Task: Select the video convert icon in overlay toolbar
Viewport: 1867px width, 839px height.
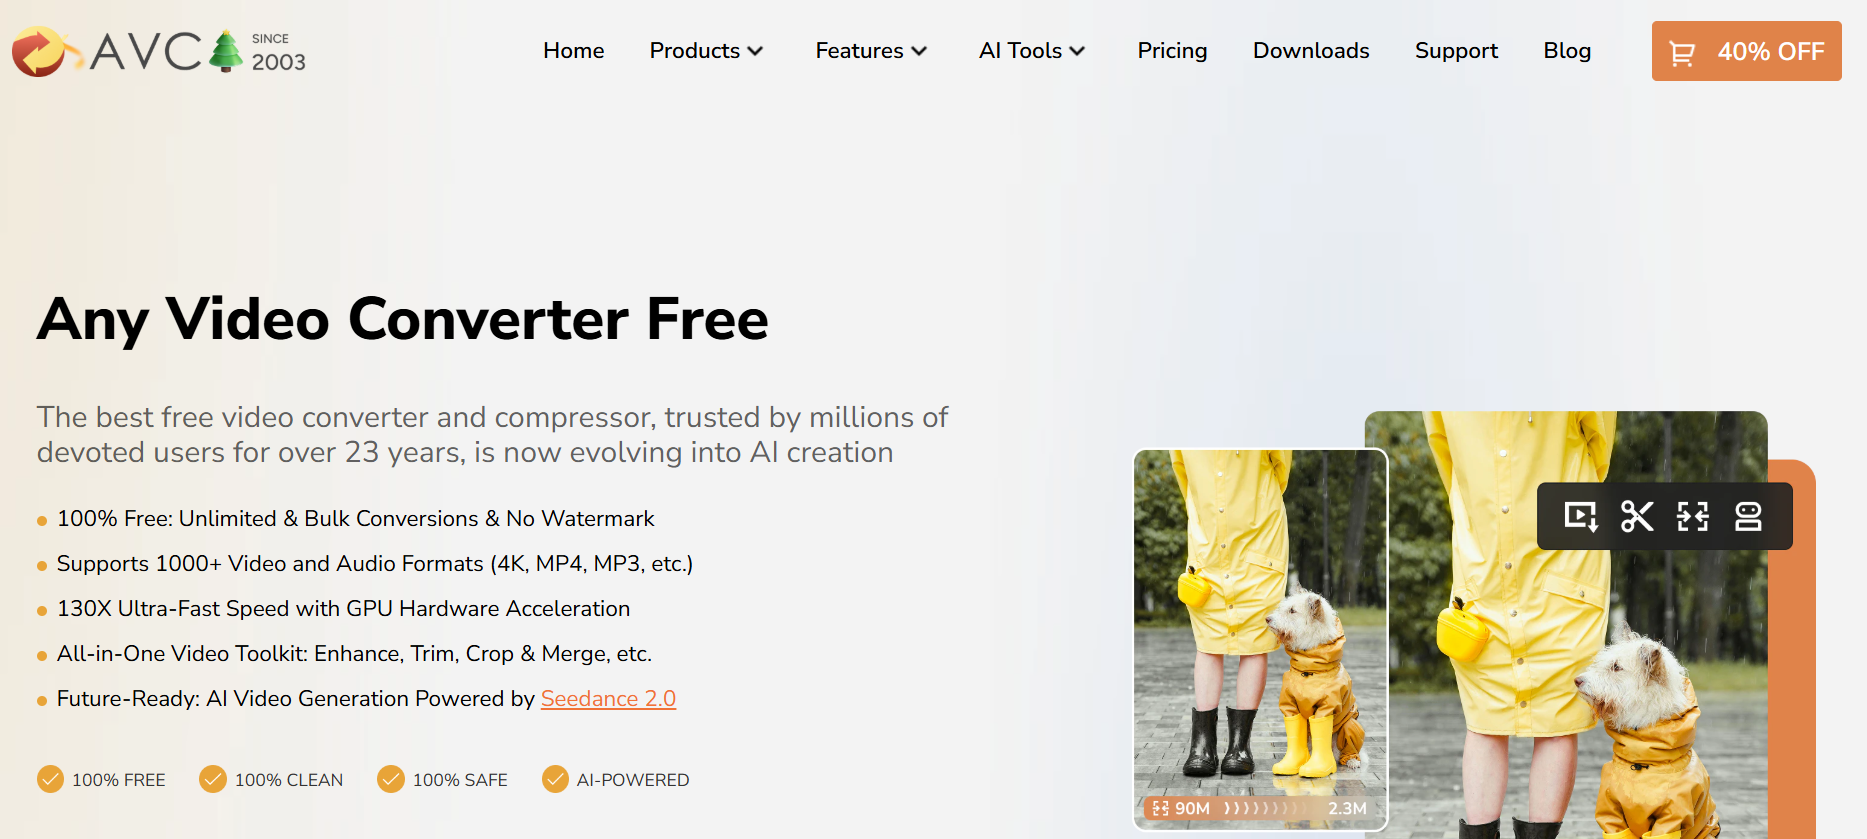Action: point(1581,516)
